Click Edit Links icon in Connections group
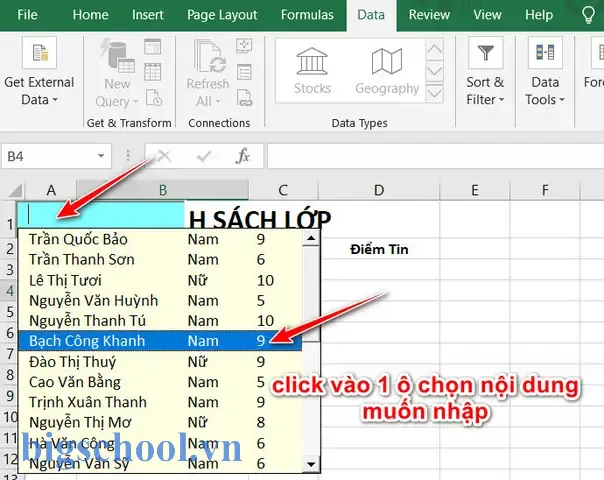The width and height of the screenshot is (604, 480). coord(244,98)
